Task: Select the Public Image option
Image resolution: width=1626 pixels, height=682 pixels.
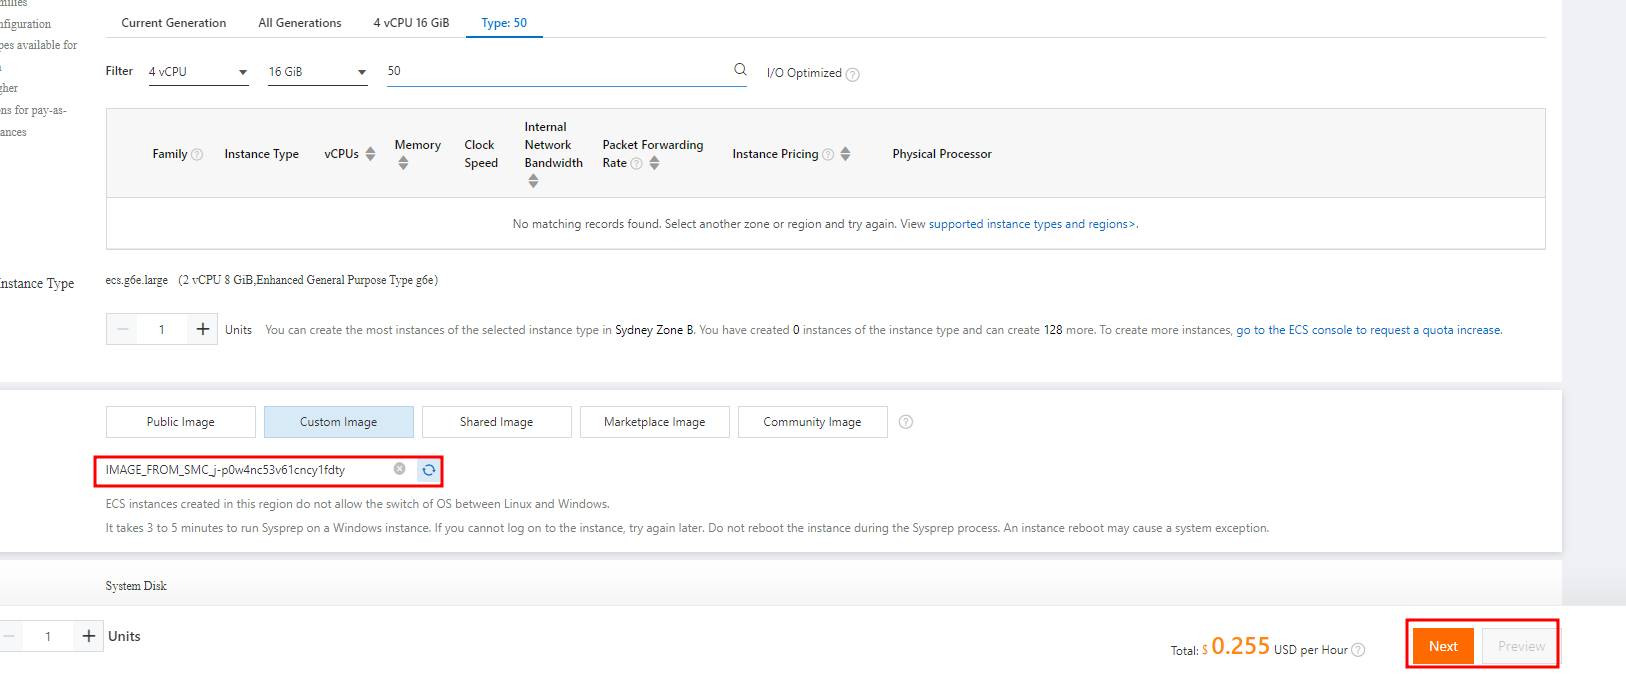Action: click(x=181, y=422)
